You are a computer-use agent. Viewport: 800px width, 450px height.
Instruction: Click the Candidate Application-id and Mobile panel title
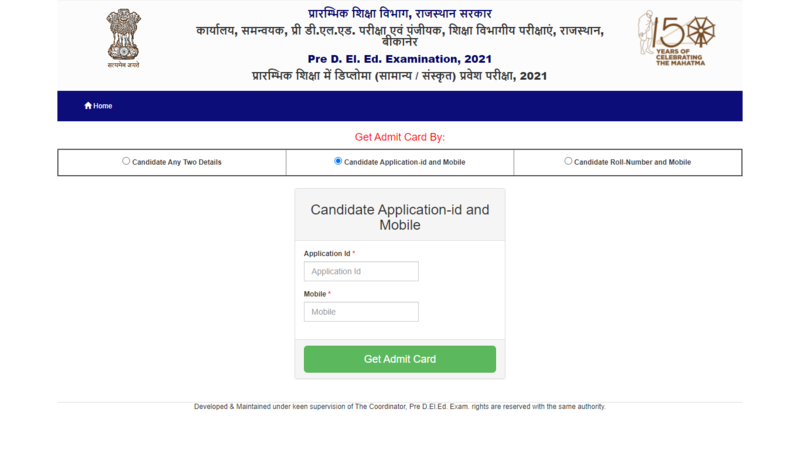399,217
